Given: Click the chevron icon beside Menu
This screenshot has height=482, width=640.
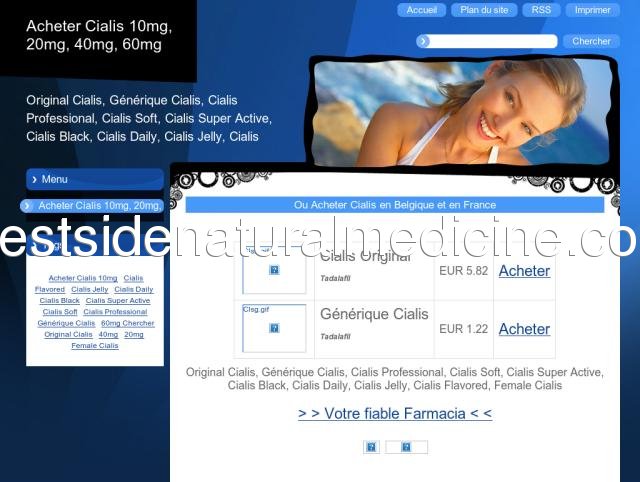Looking at the screenshot, I should pyautogui.click(x=35, y=180).
